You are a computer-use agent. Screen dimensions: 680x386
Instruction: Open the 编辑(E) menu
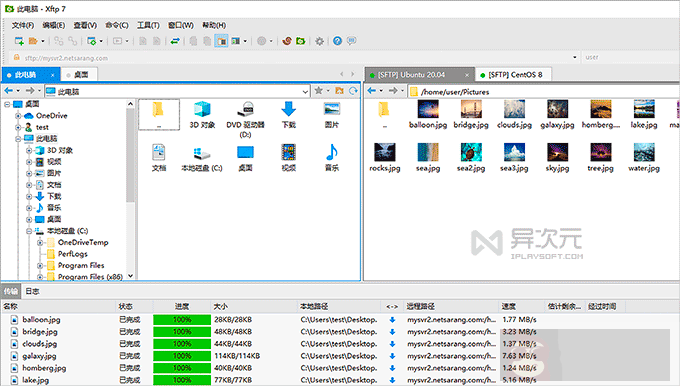pos(53,25)
